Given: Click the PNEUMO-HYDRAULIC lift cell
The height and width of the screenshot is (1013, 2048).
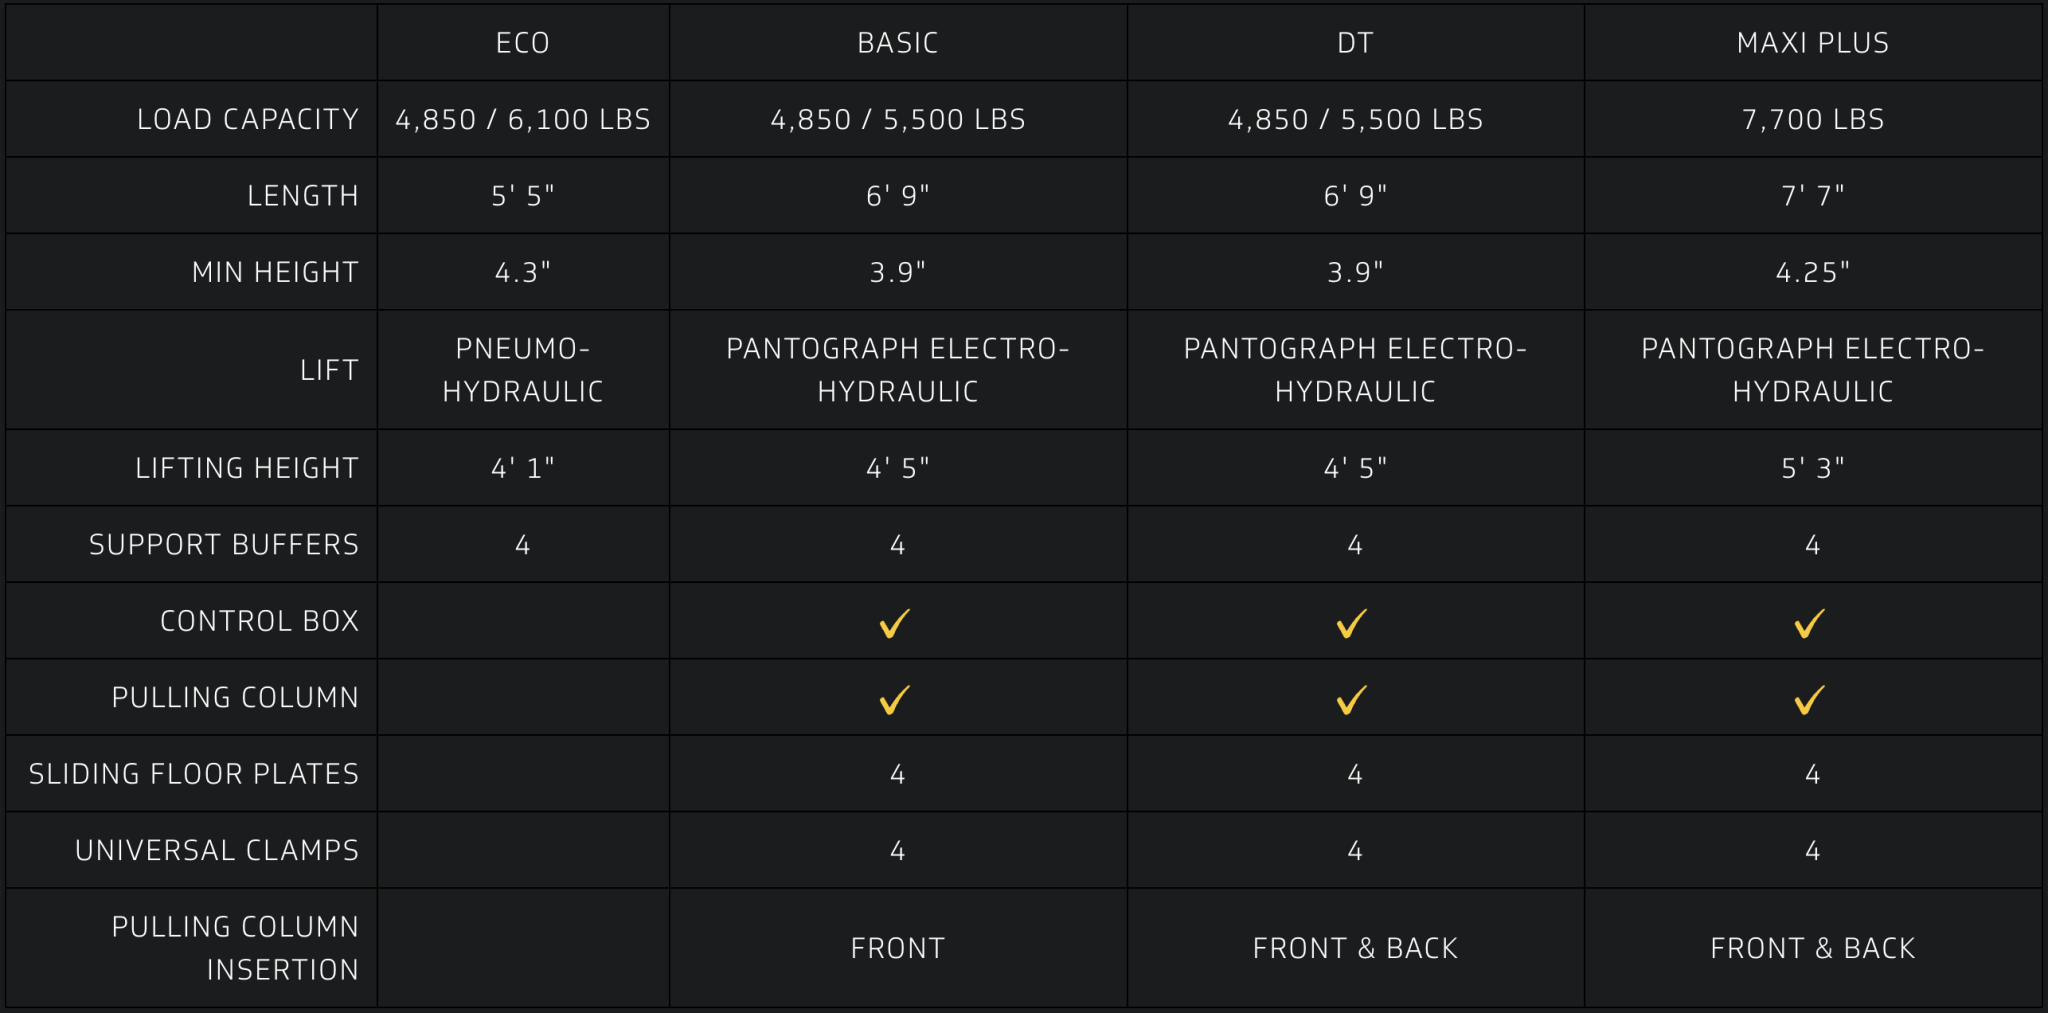Looking at the screenshot, I should point(523,370).
